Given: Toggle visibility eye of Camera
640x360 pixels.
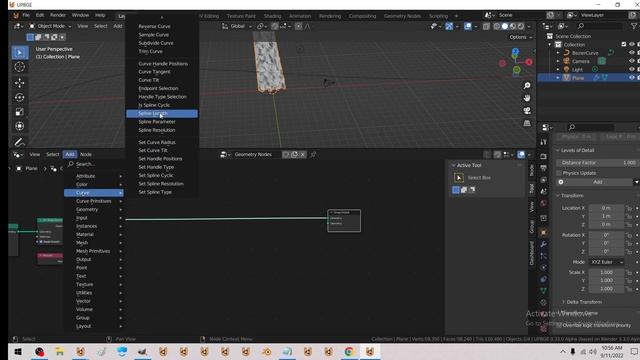Looking at the screenshot, I should point(632,61).
